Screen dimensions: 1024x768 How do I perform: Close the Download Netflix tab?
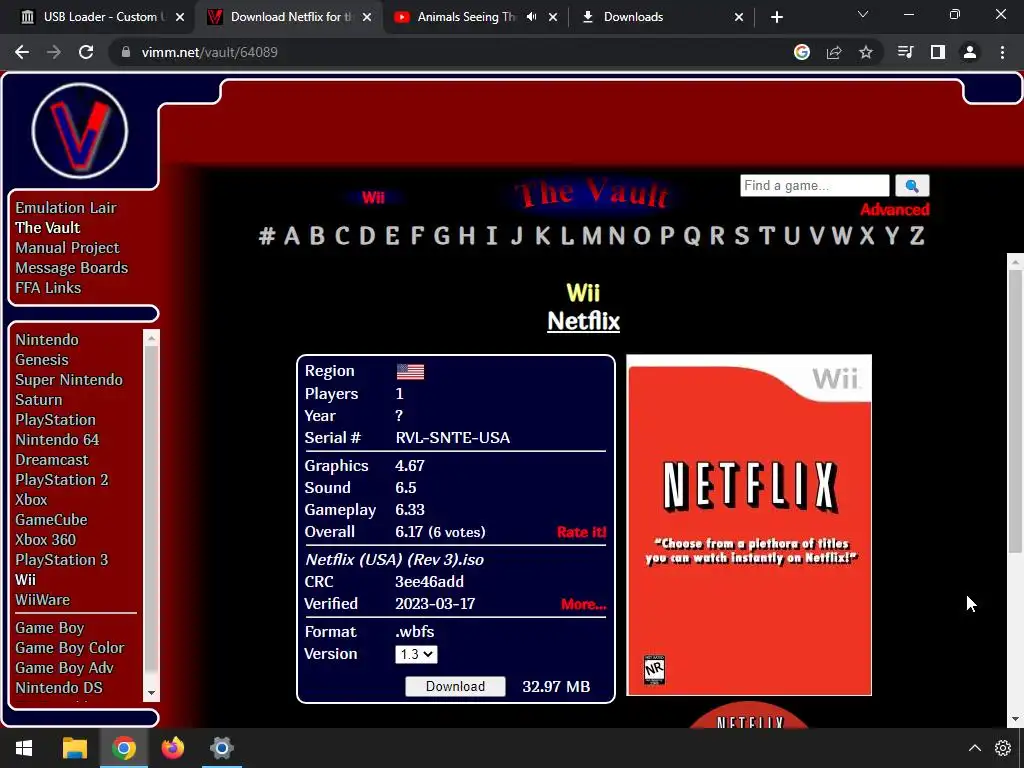[x=367, y=17]
